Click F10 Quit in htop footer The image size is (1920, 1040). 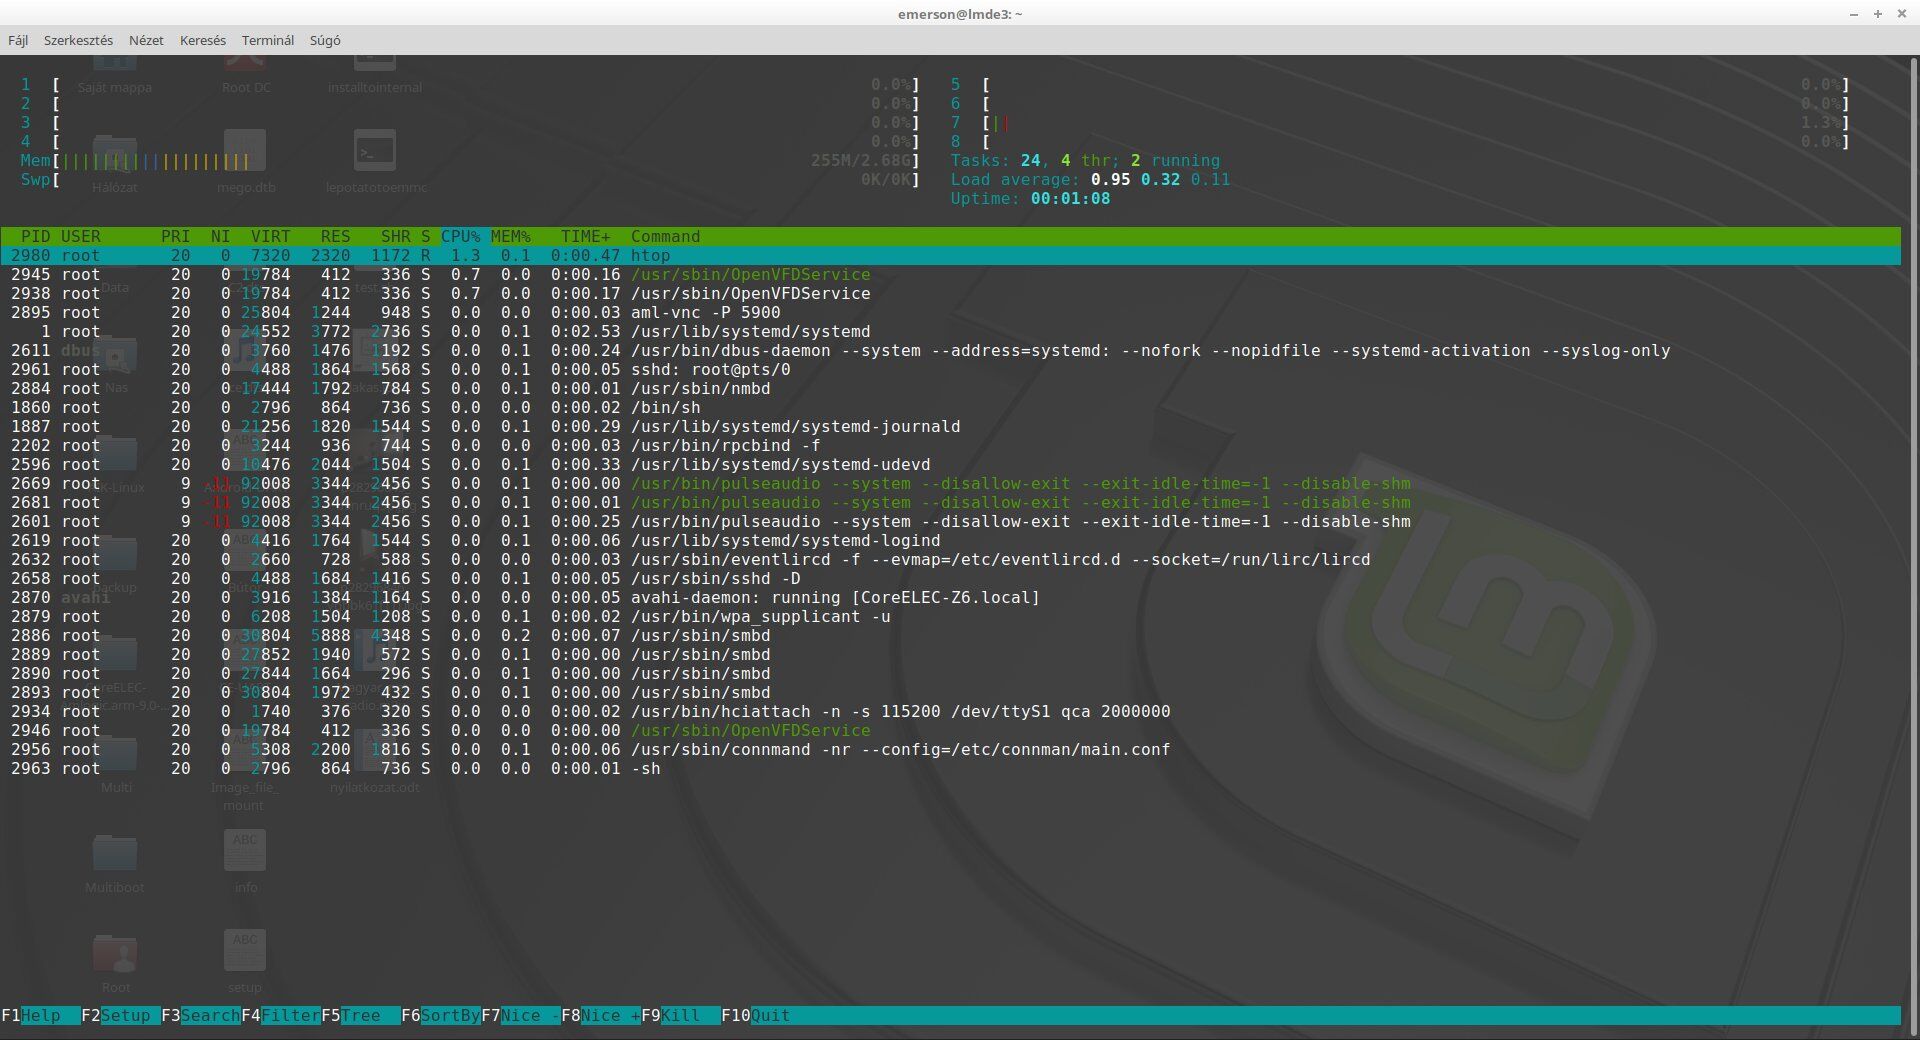[756, 1015]
